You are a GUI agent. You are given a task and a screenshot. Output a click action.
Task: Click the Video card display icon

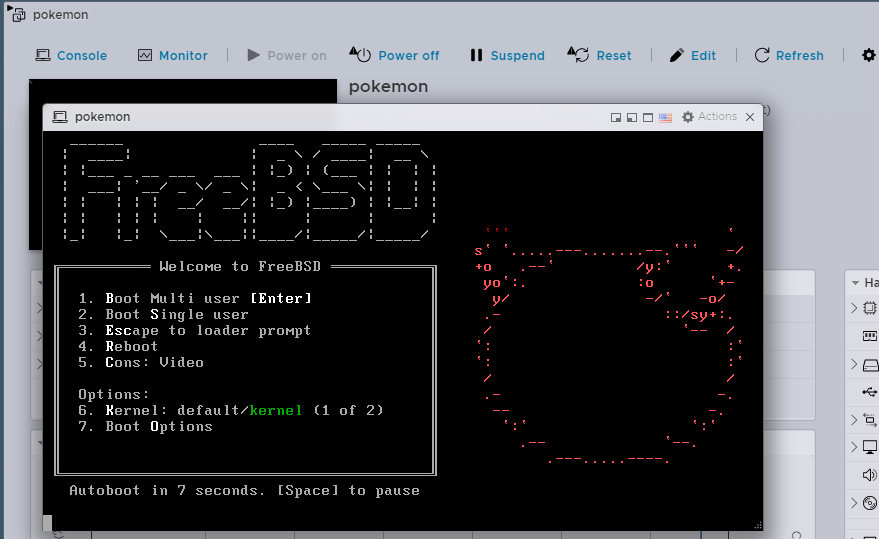click(x=870, y=447)
